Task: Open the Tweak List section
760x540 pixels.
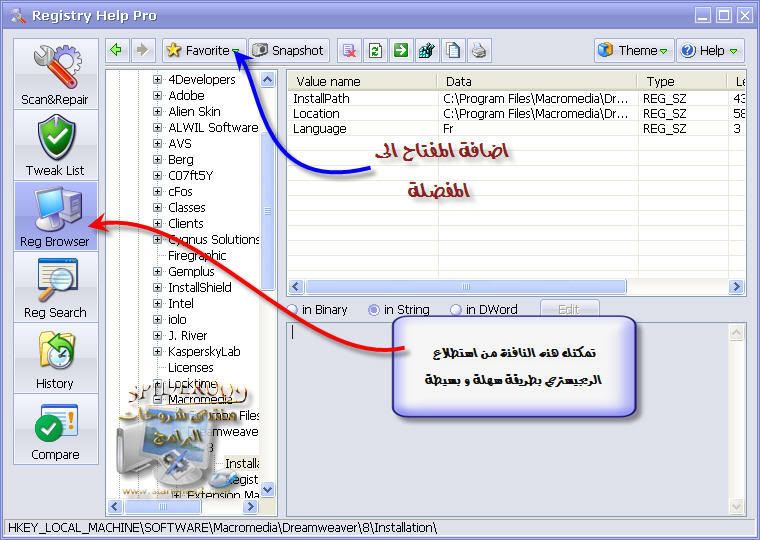Action: (x=55, y=145)
